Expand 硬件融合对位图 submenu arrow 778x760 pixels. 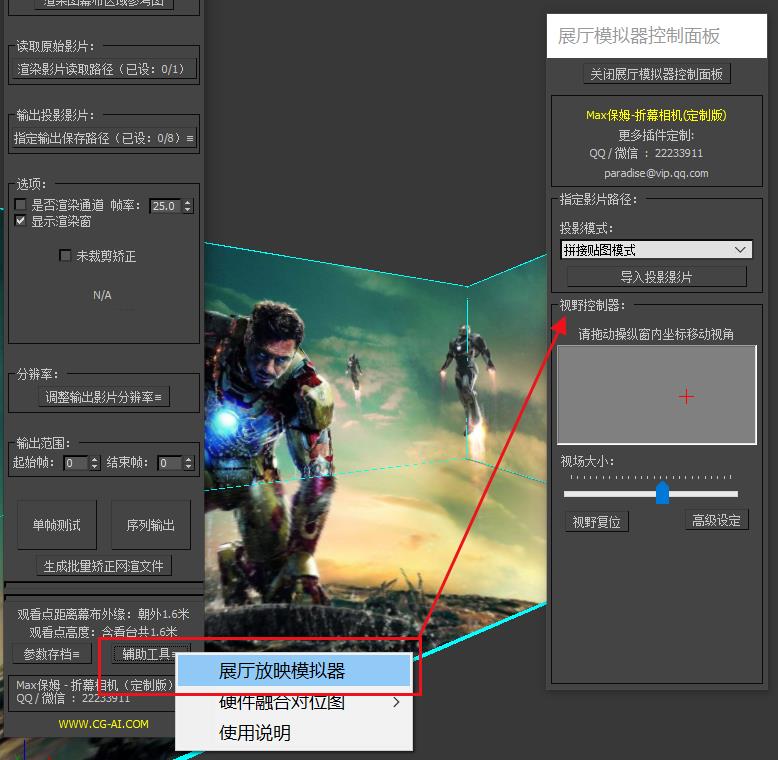click(396, 702)
